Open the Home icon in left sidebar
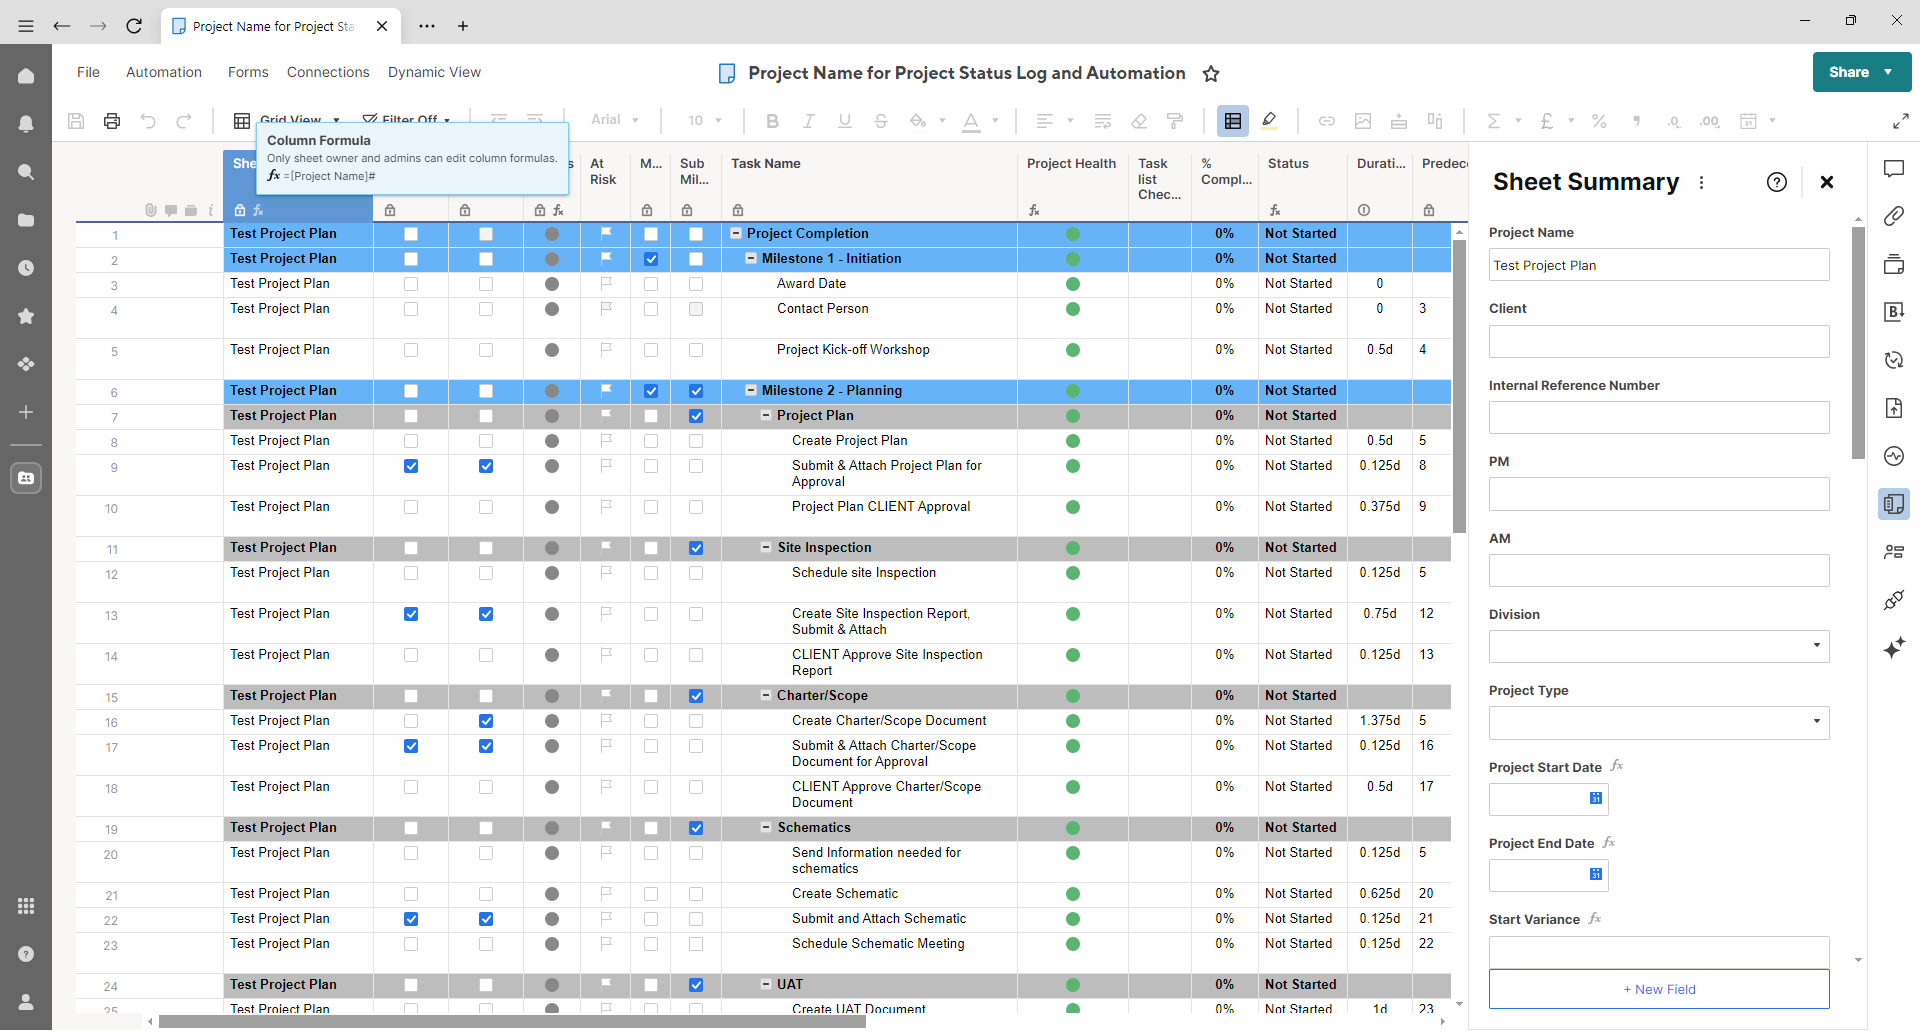Image resolution: width=1920 pixels, height=1032 pixels. (x=26, y=76)
